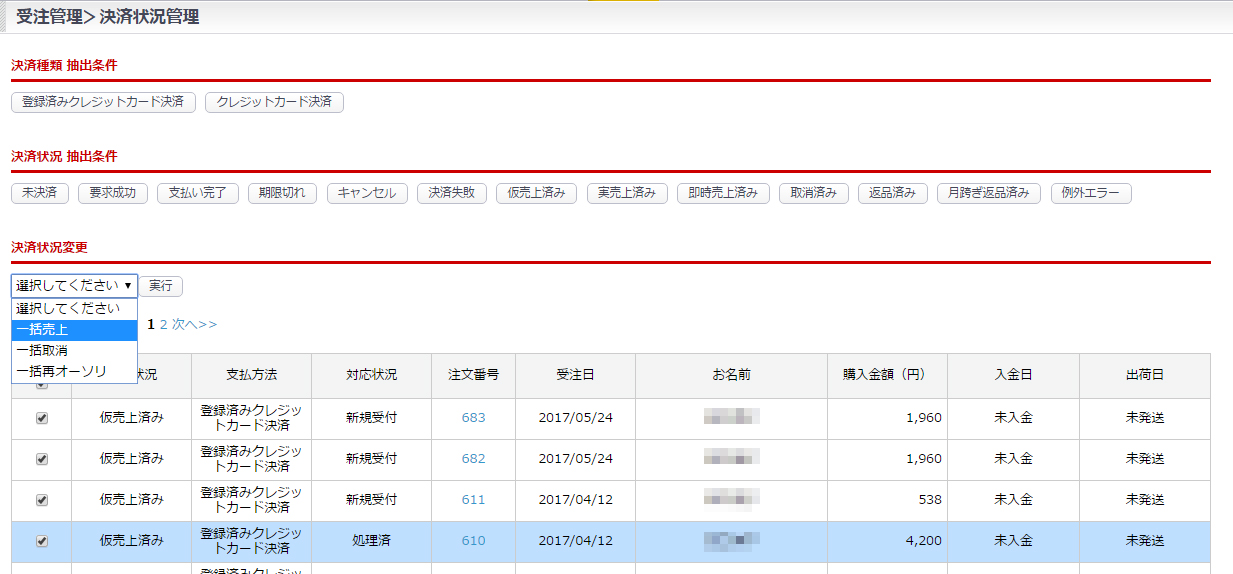Open order number 683 link
This screenshot has height=574, width=1233.
click(x=473, y=418)
